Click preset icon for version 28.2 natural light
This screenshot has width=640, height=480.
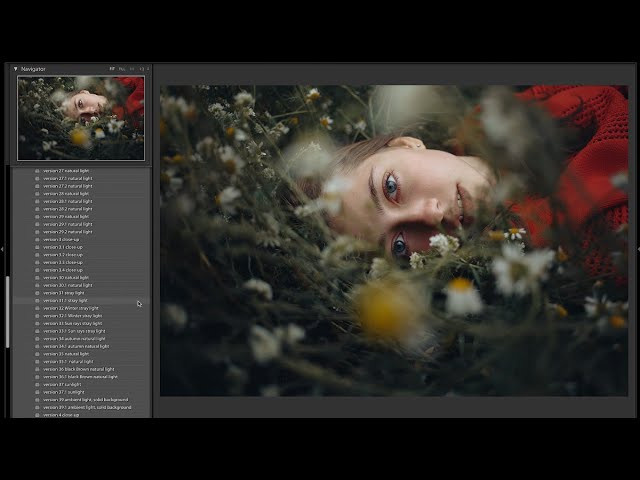point(37,209)
